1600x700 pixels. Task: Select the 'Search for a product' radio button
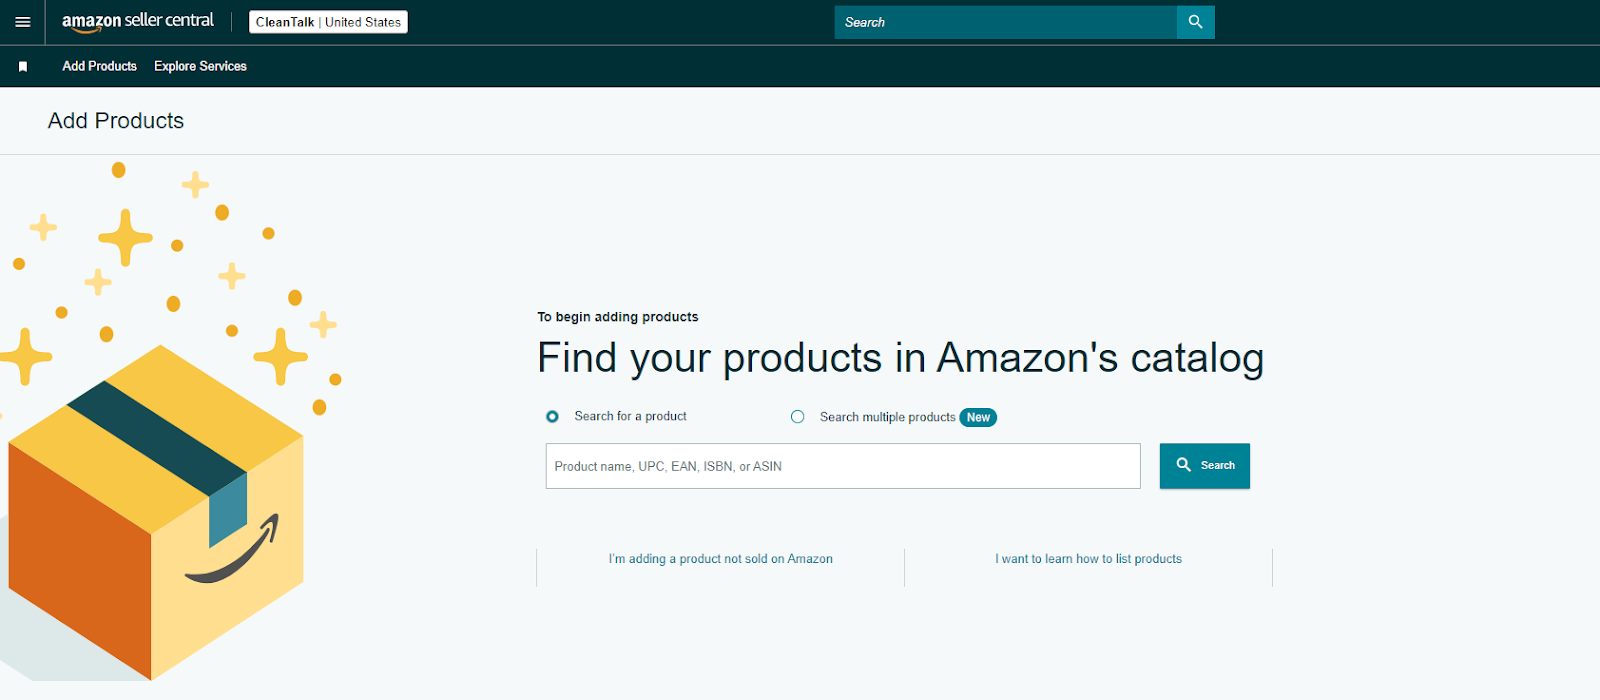coord(552,417)
